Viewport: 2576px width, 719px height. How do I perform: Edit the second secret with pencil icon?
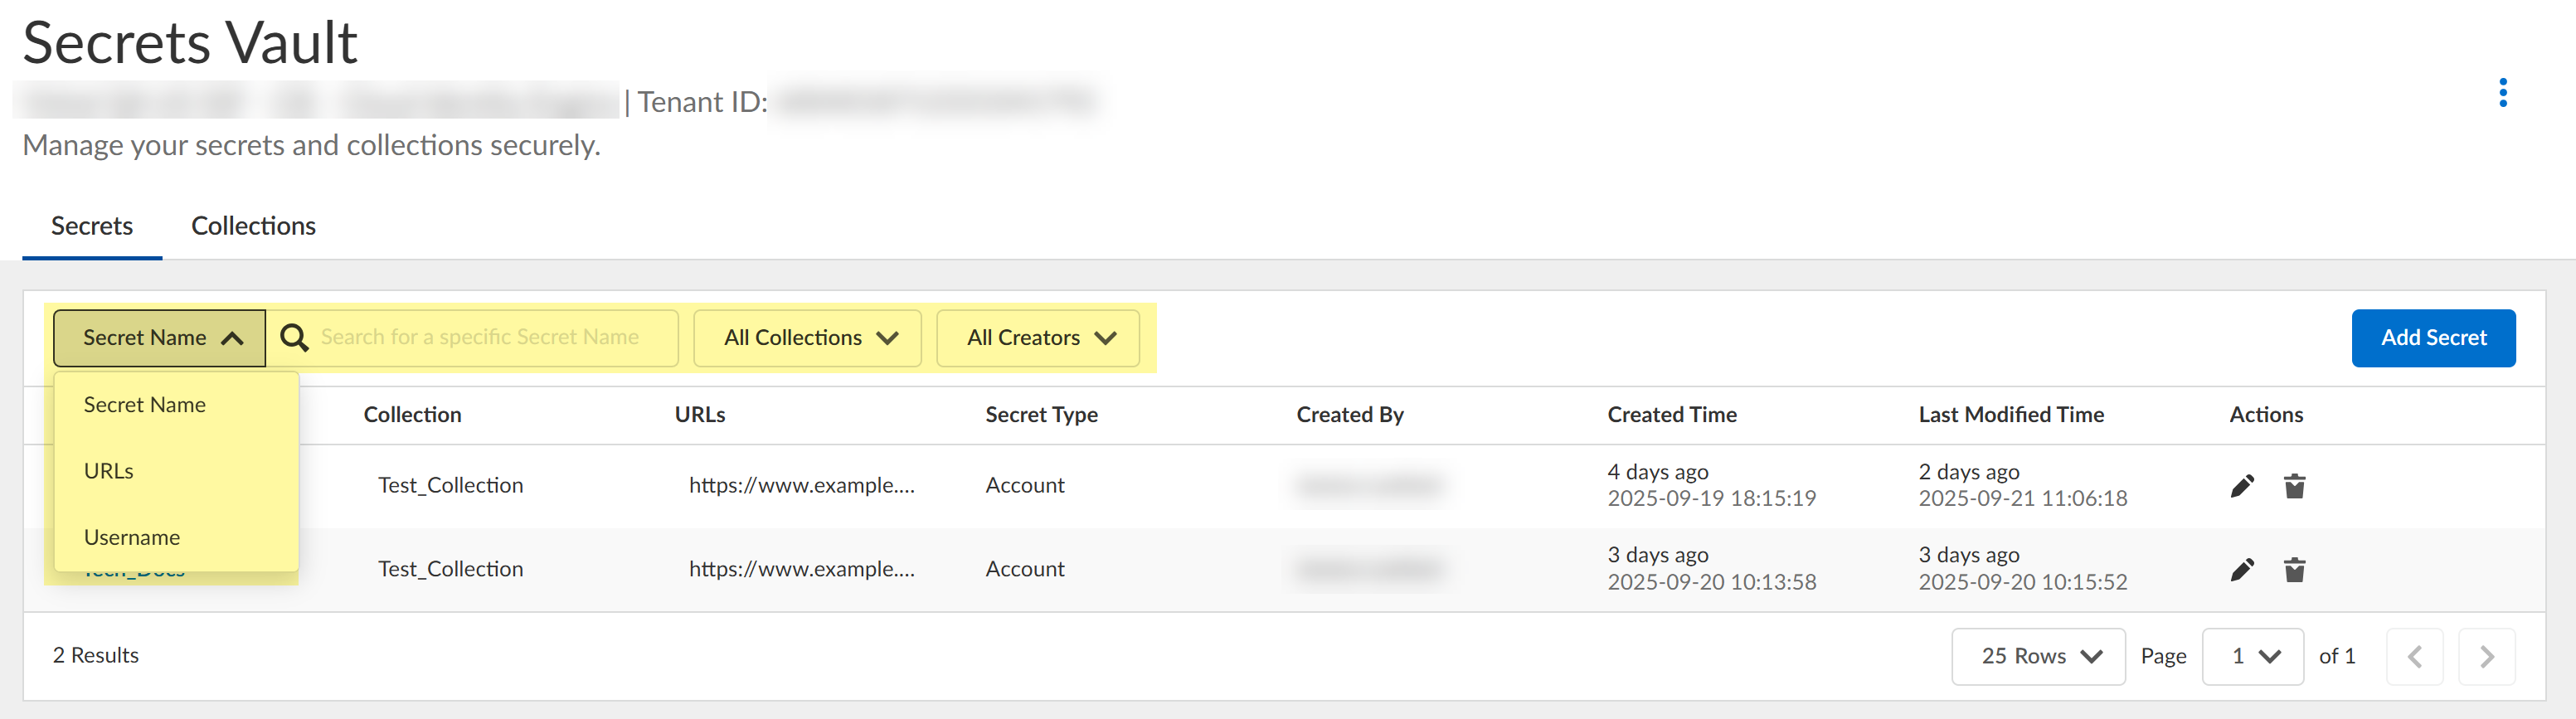point(2242,570)
